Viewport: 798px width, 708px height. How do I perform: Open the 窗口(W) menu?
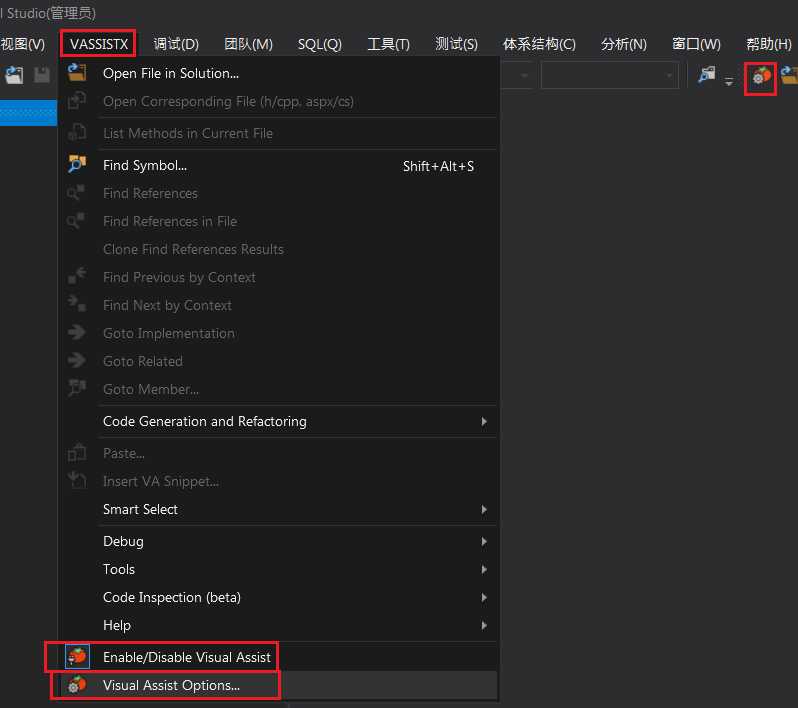pyautogui.click(x=696, y=44)
